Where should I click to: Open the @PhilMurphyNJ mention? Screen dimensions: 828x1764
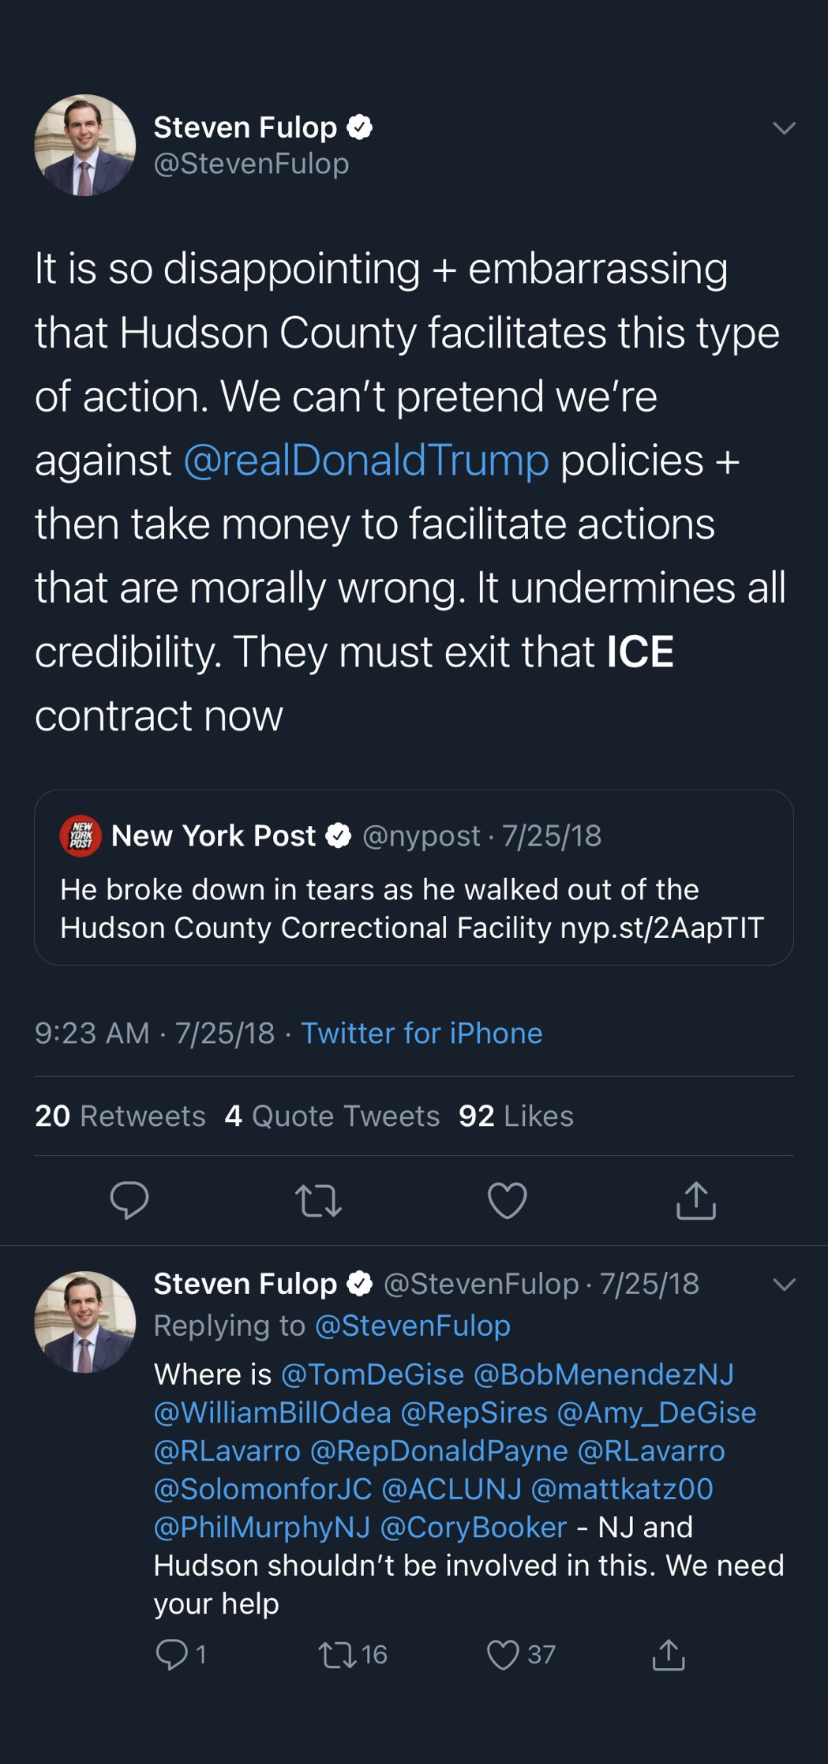[x=262, y=1527]
